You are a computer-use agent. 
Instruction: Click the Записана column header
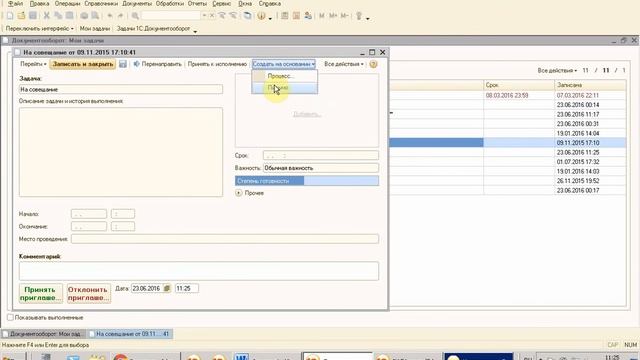590,85
